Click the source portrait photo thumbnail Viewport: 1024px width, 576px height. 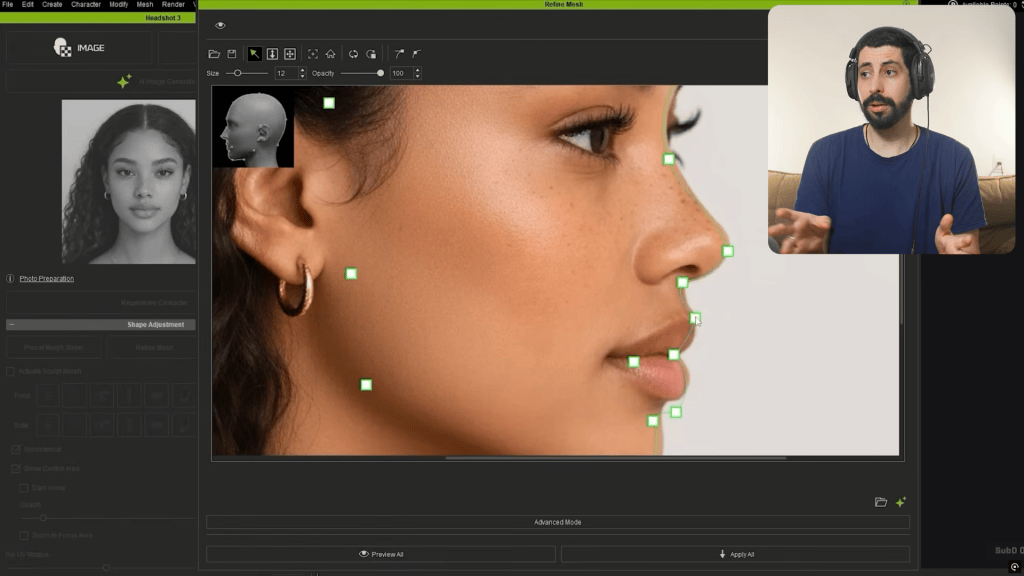coord(129,182)
